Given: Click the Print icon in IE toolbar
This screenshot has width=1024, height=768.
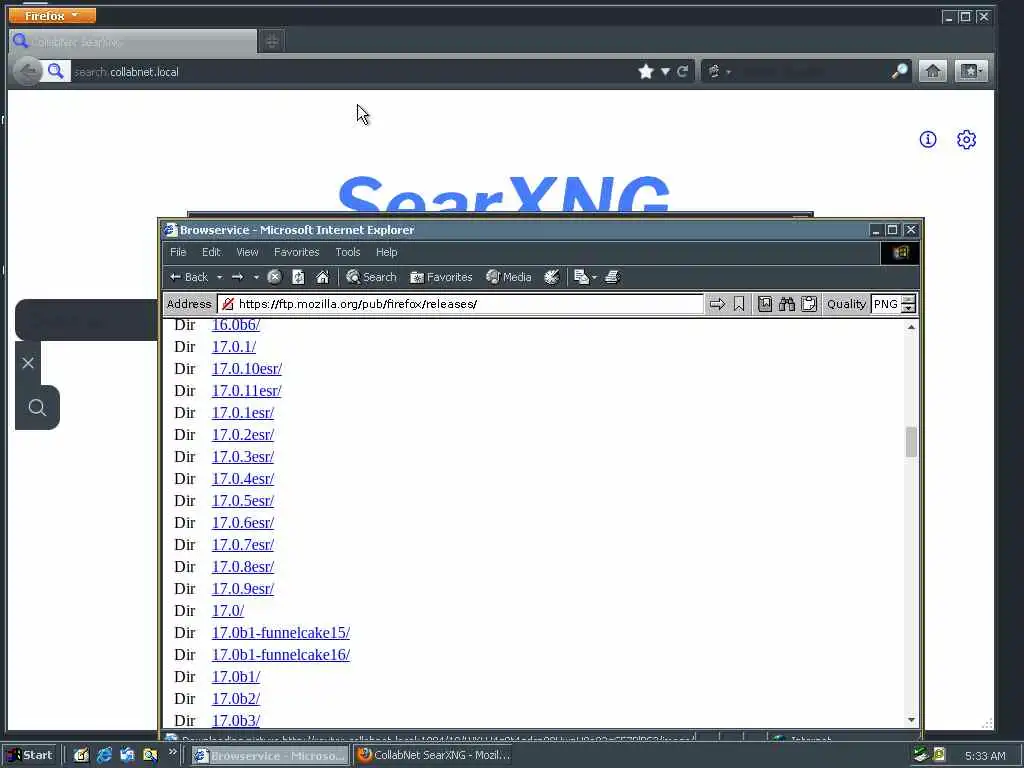Looking at the screenshot, I should (612, 277).
